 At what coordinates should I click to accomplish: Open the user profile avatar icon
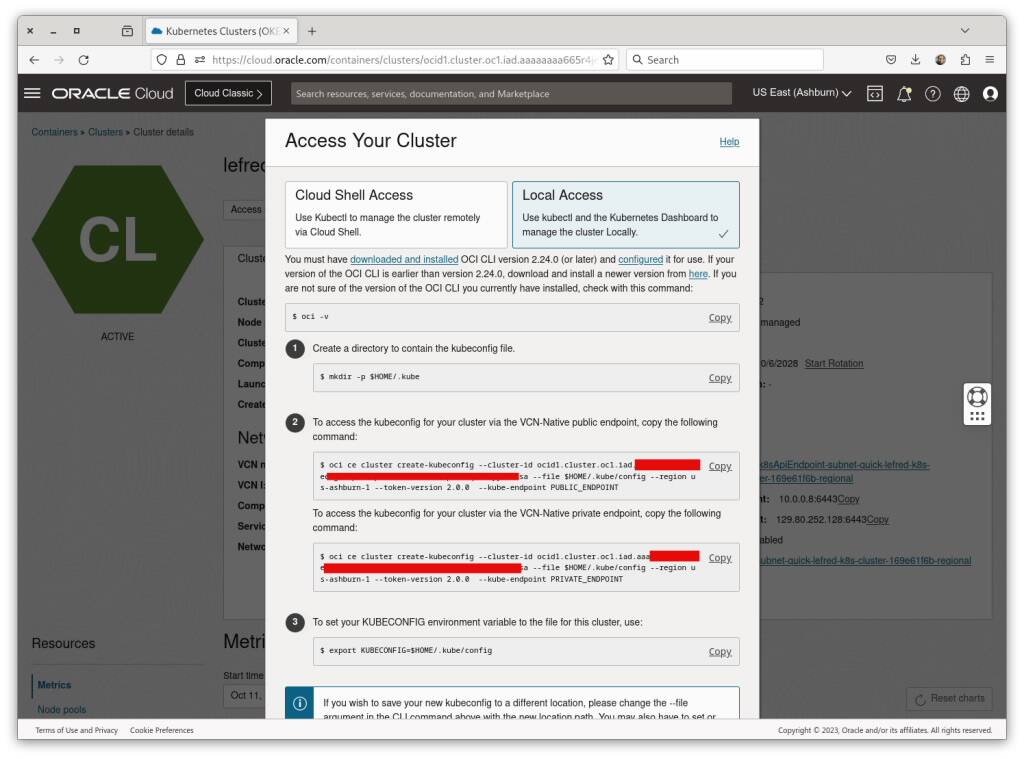tap(990, 94)
